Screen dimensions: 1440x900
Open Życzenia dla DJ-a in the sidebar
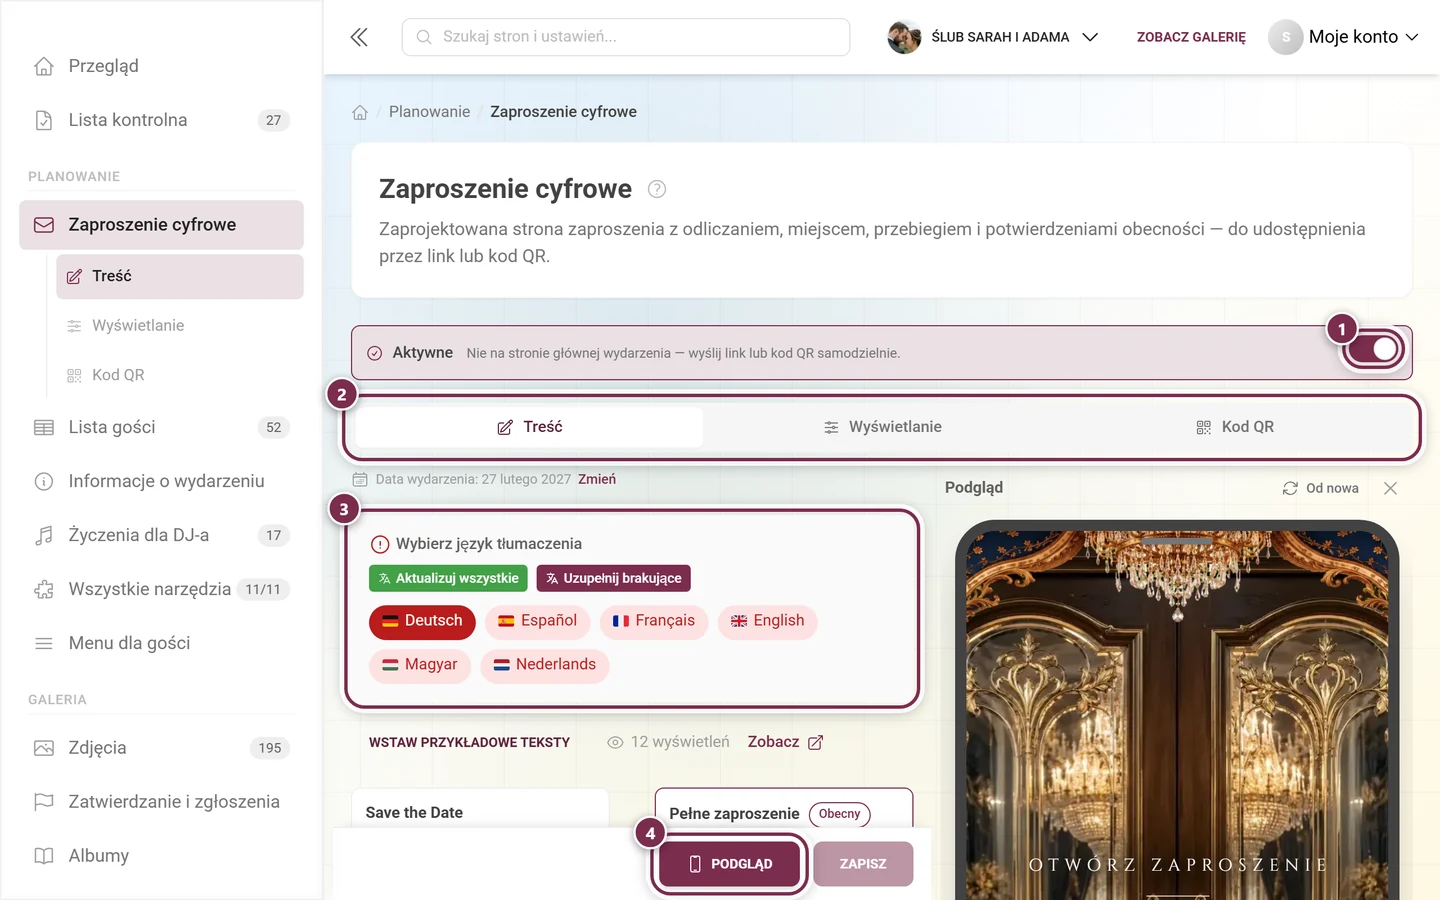point(161,535)
